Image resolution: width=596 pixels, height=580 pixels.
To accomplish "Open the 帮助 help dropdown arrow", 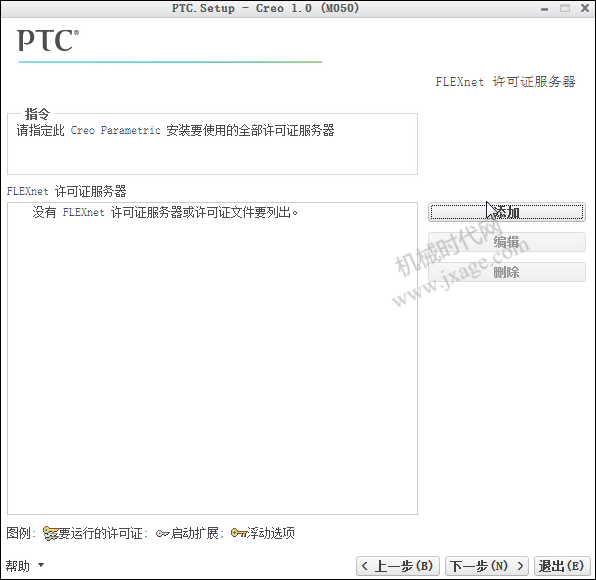I will [x=41, y=565].
